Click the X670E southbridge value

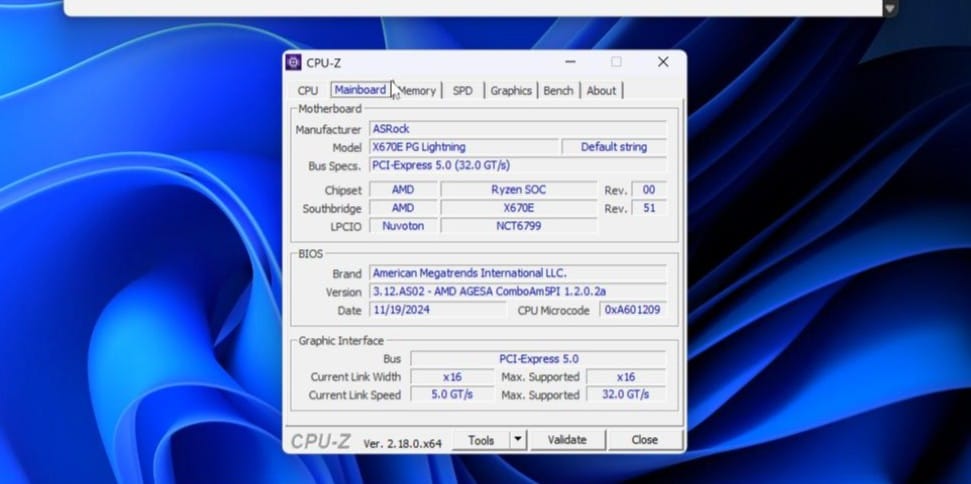518,208
